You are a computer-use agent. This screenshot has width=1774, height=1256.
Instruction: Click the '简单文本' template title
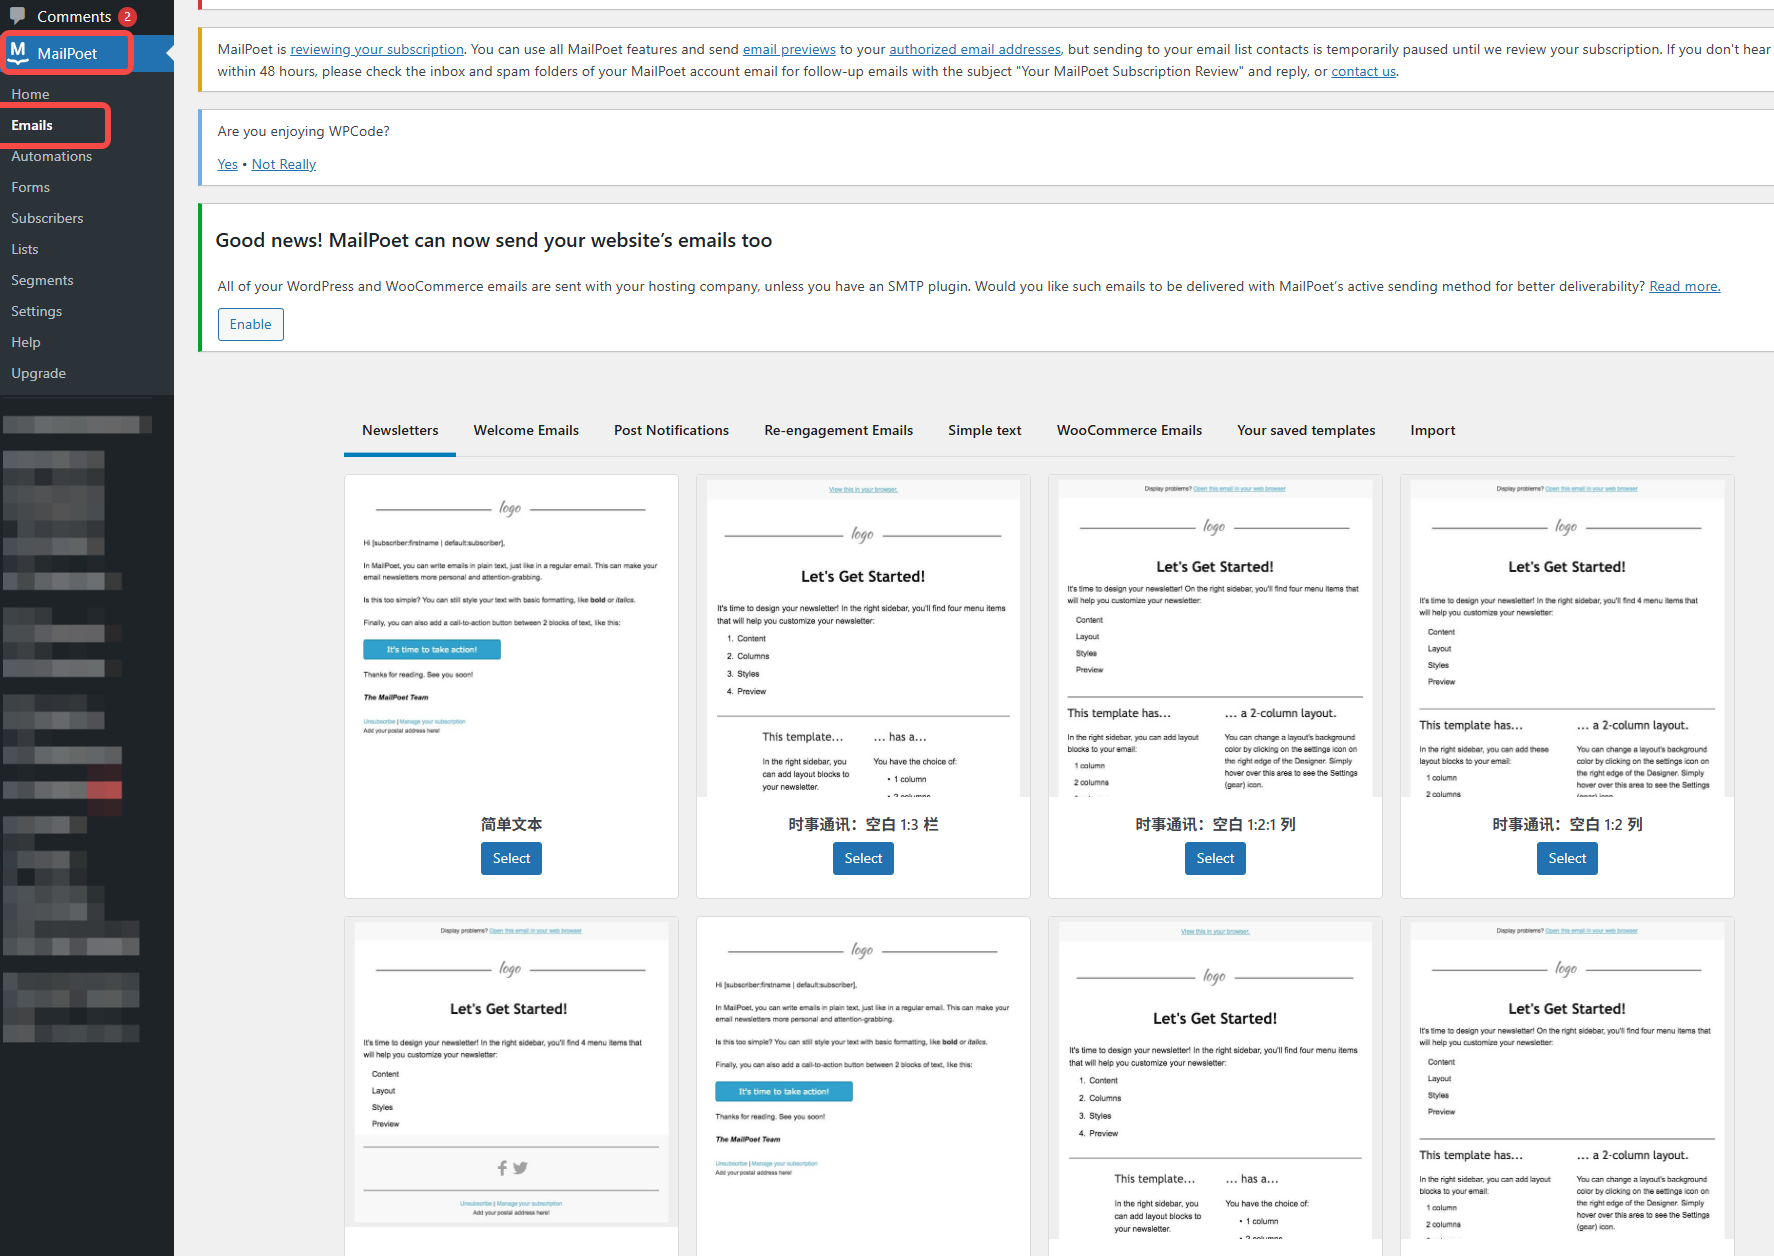click(x=511, y=824)
